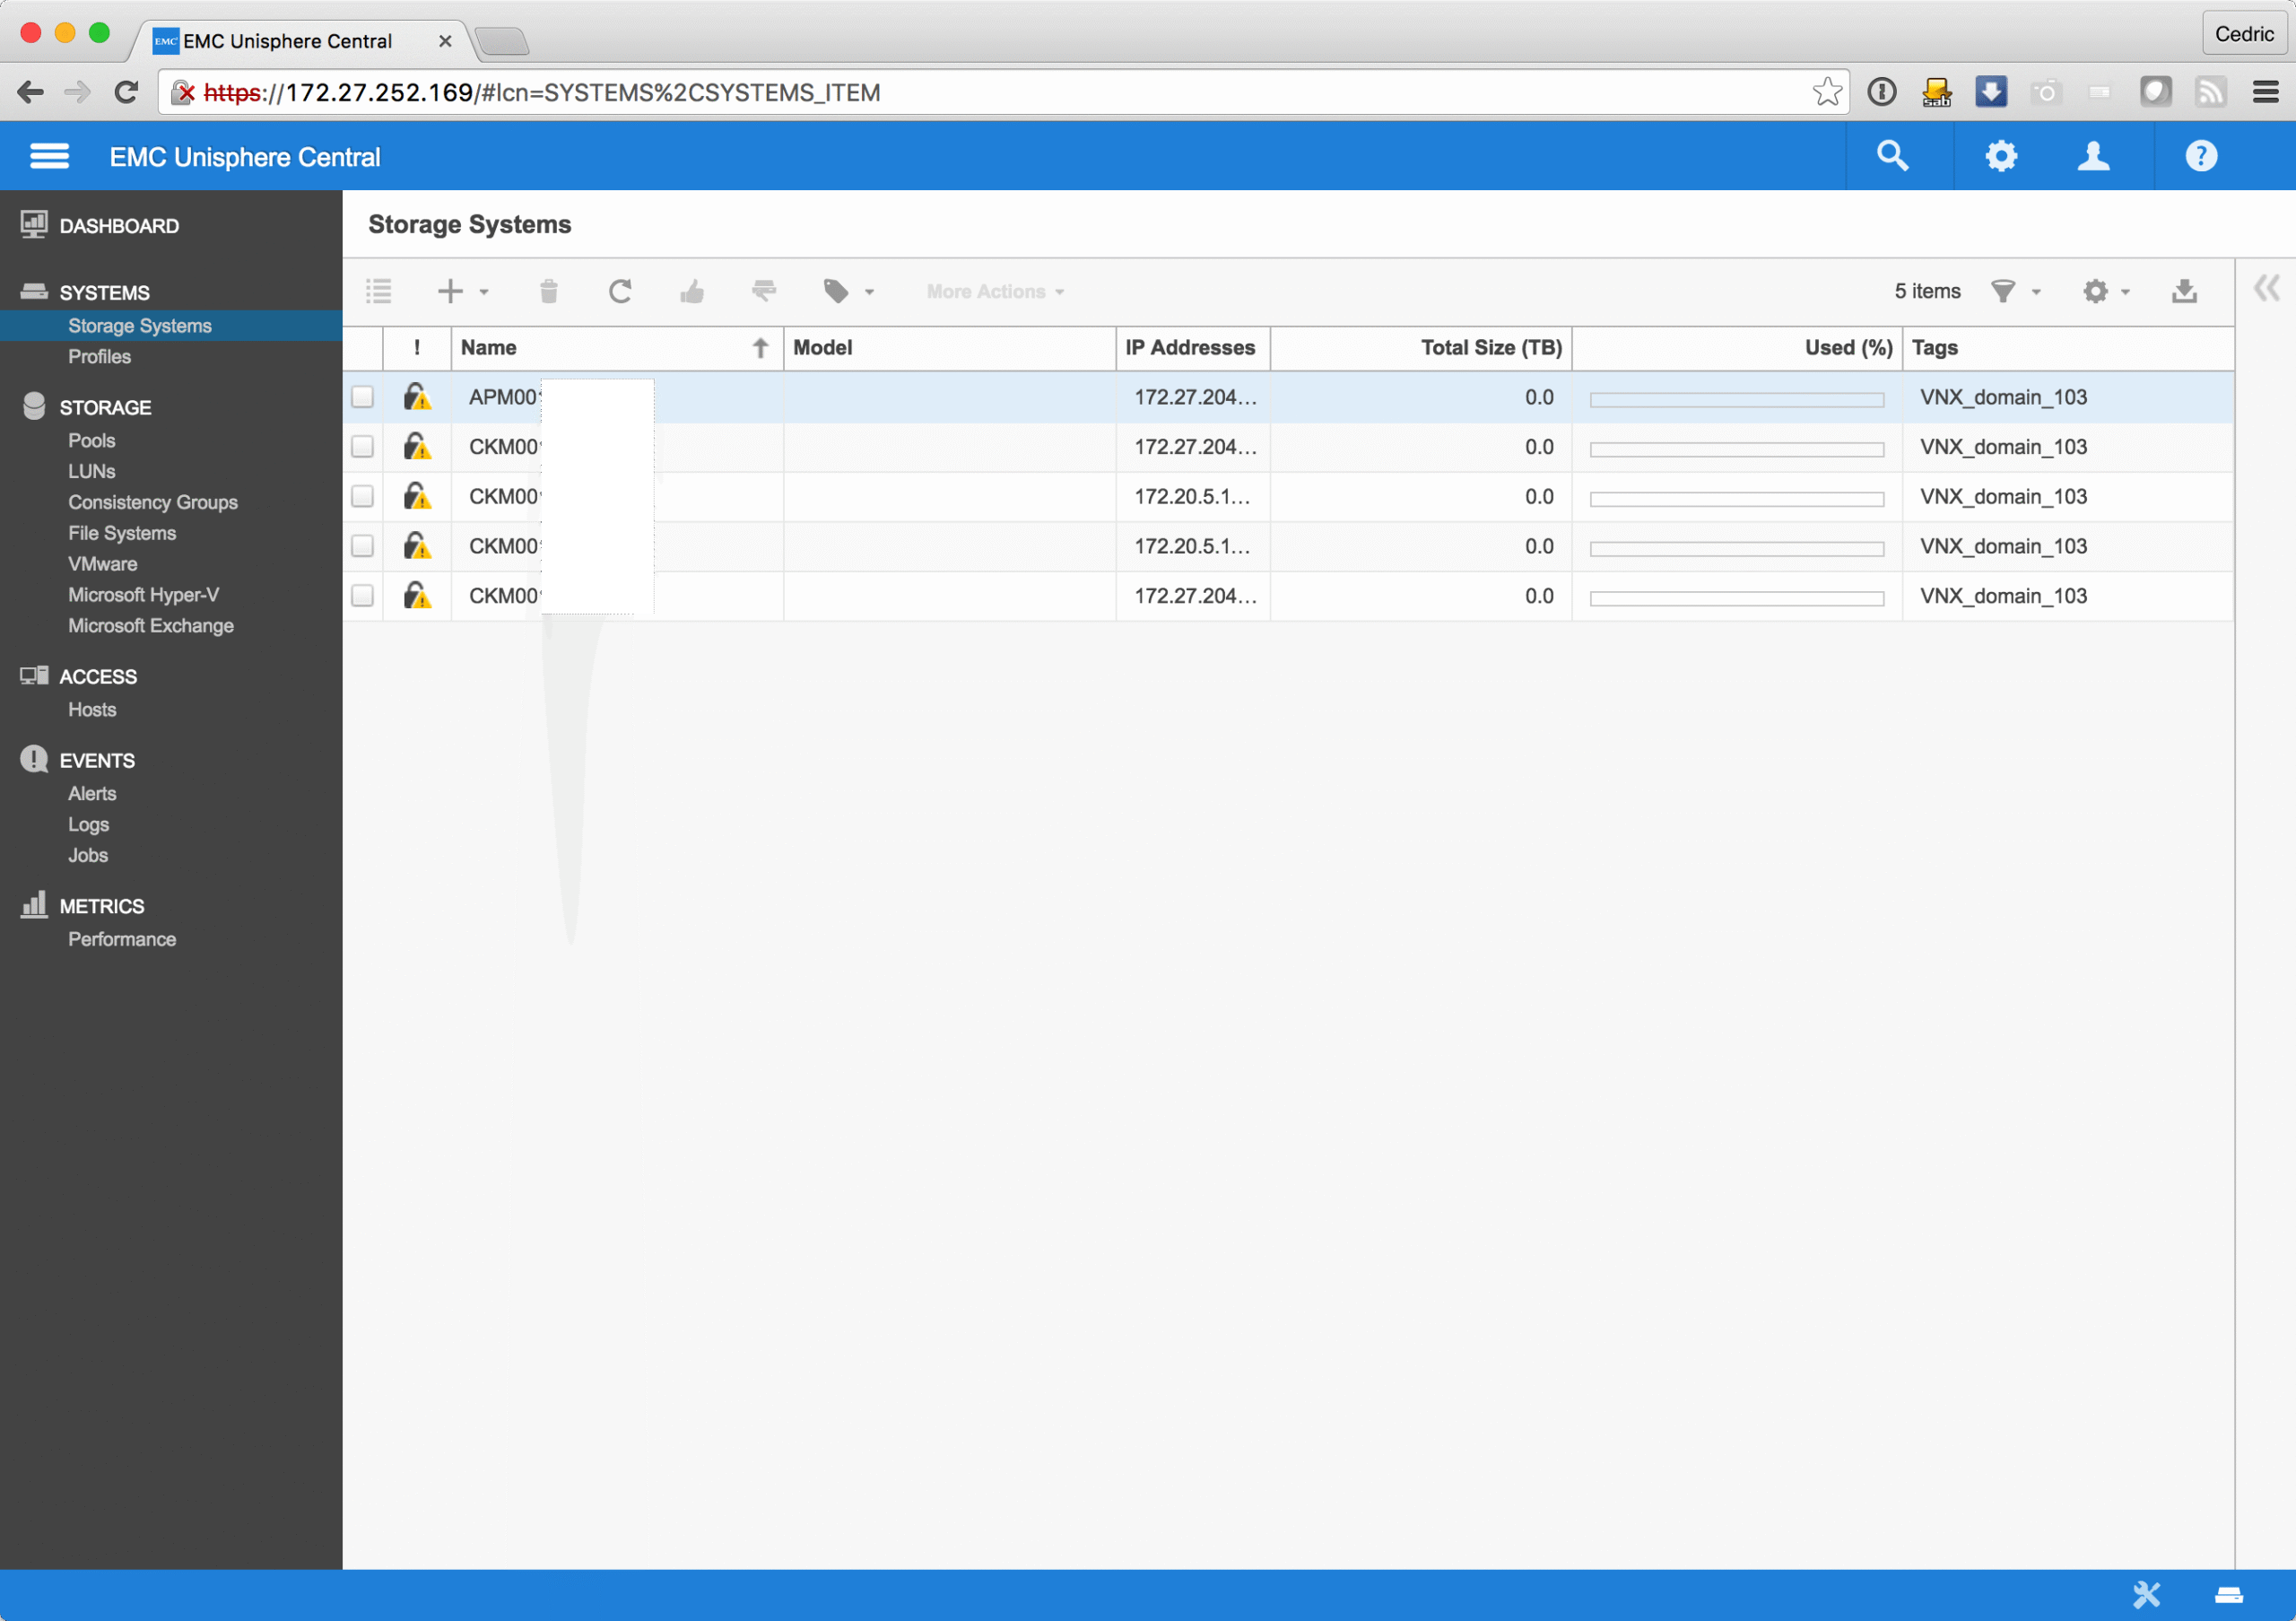Click the thumbs-up acknowledge icon
This screenshot has width=2296, height=1621.
692,291
